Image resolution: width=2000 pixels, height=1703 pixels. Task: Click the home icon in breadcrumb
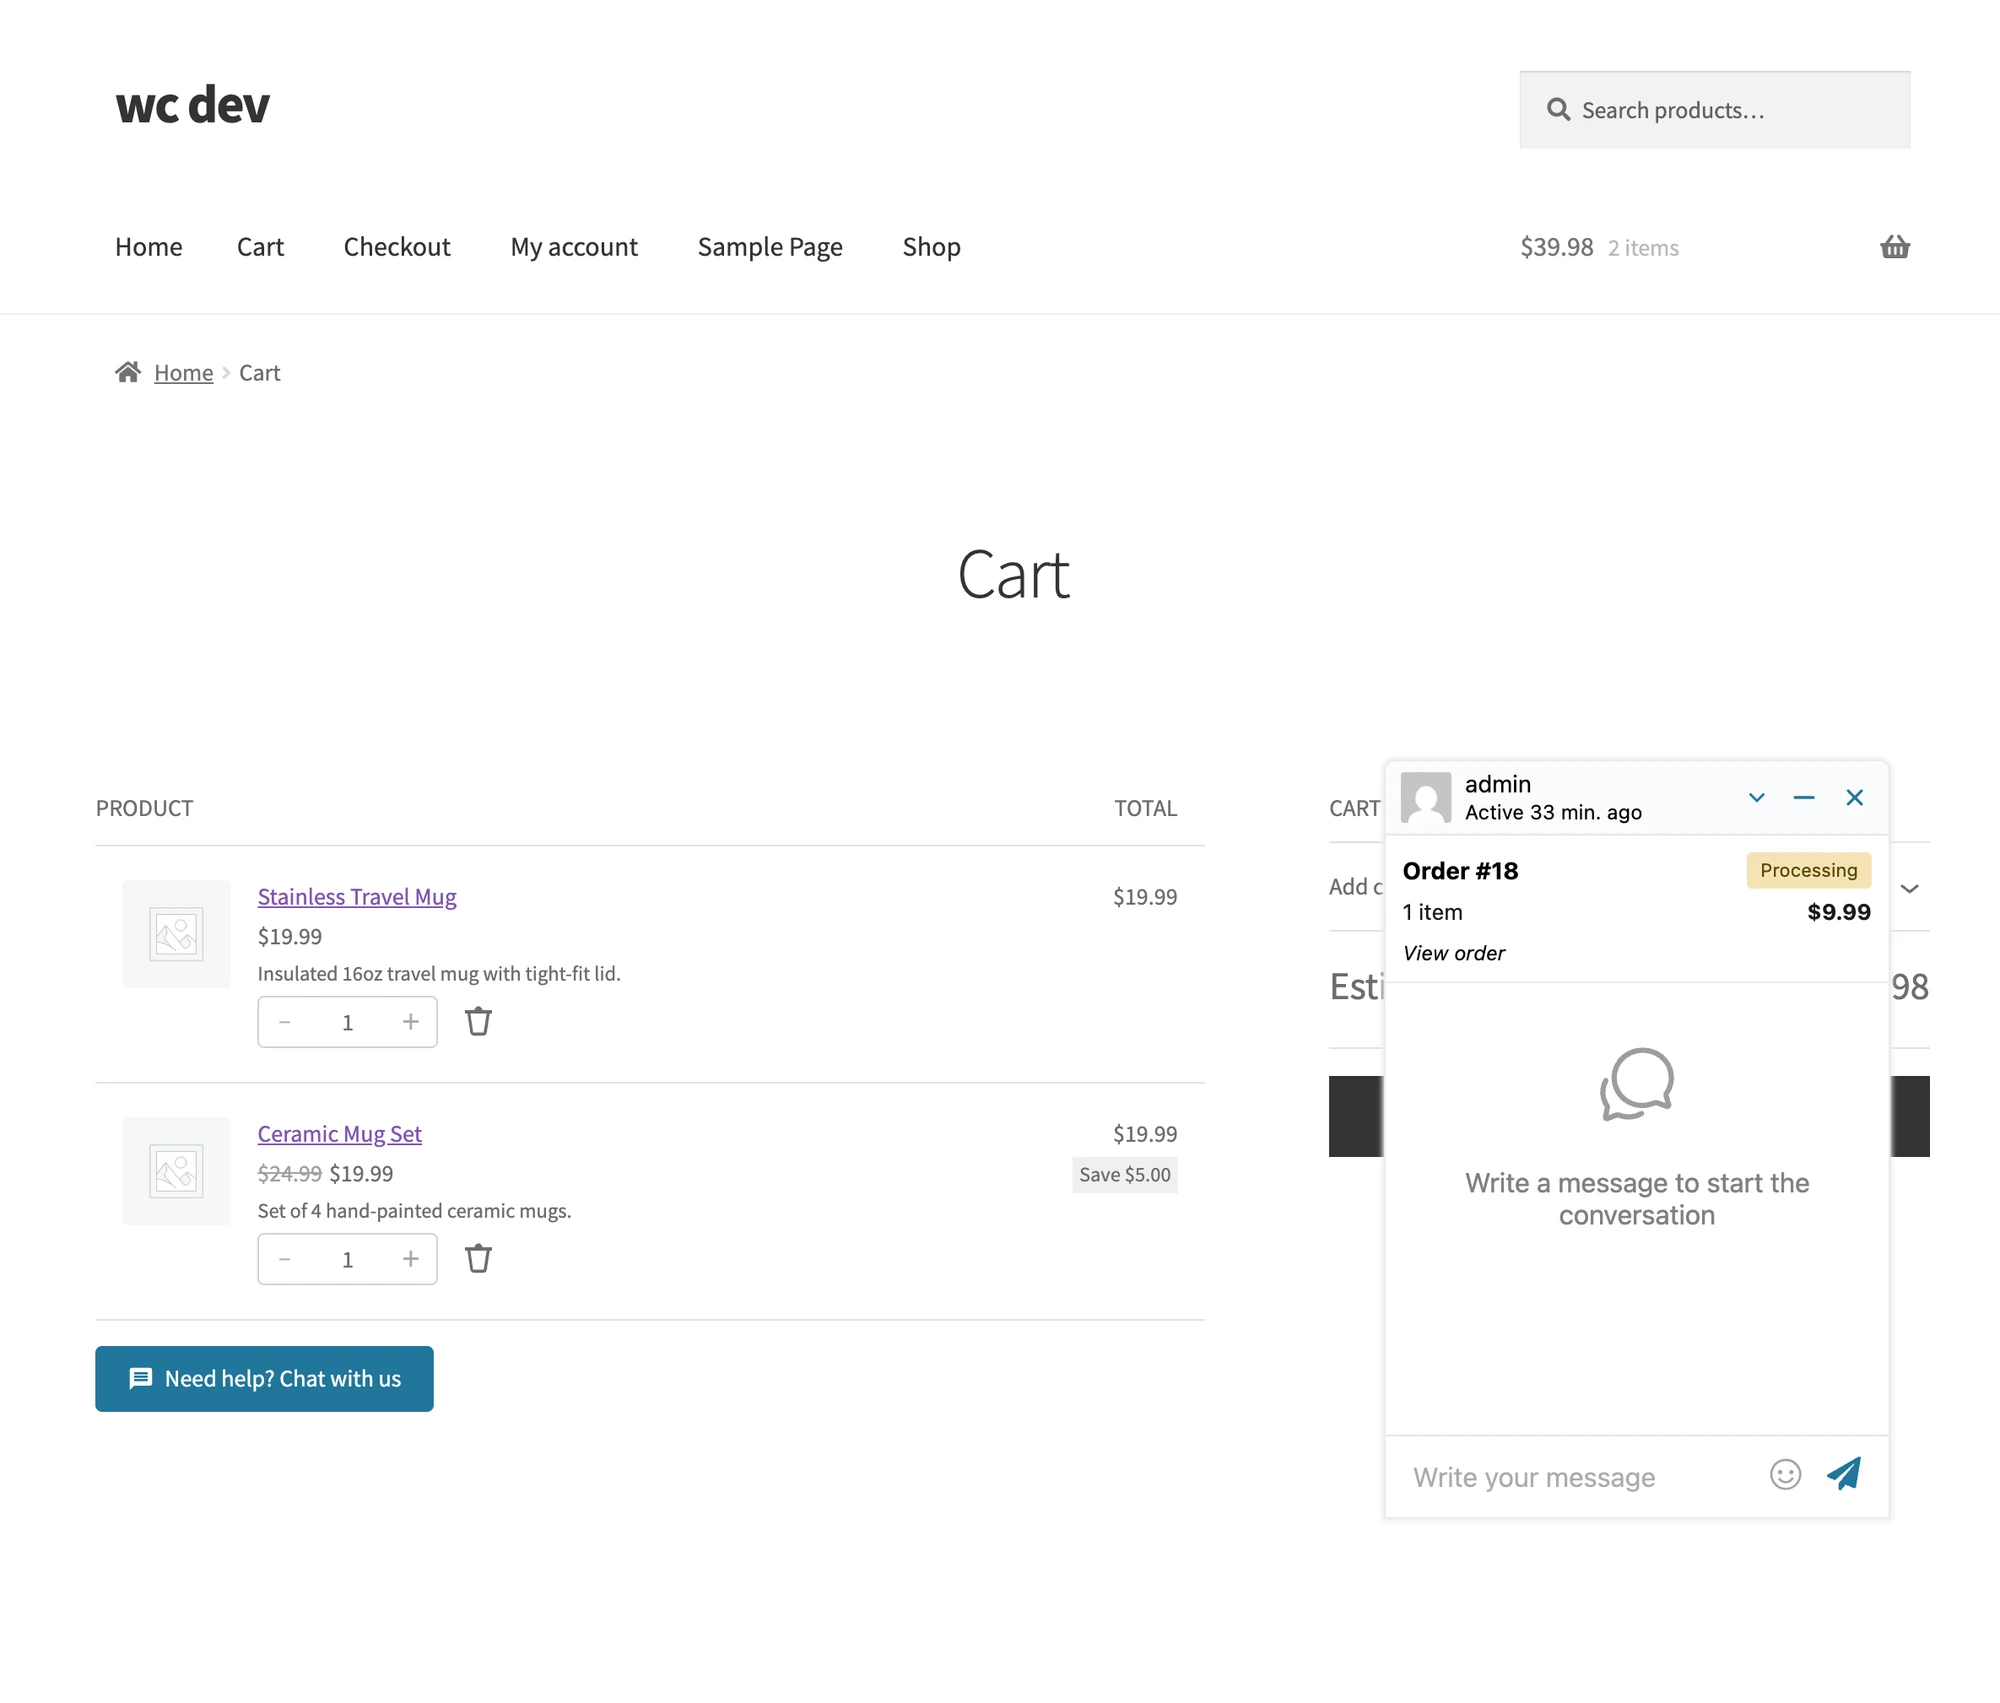(x=128, y=372)
